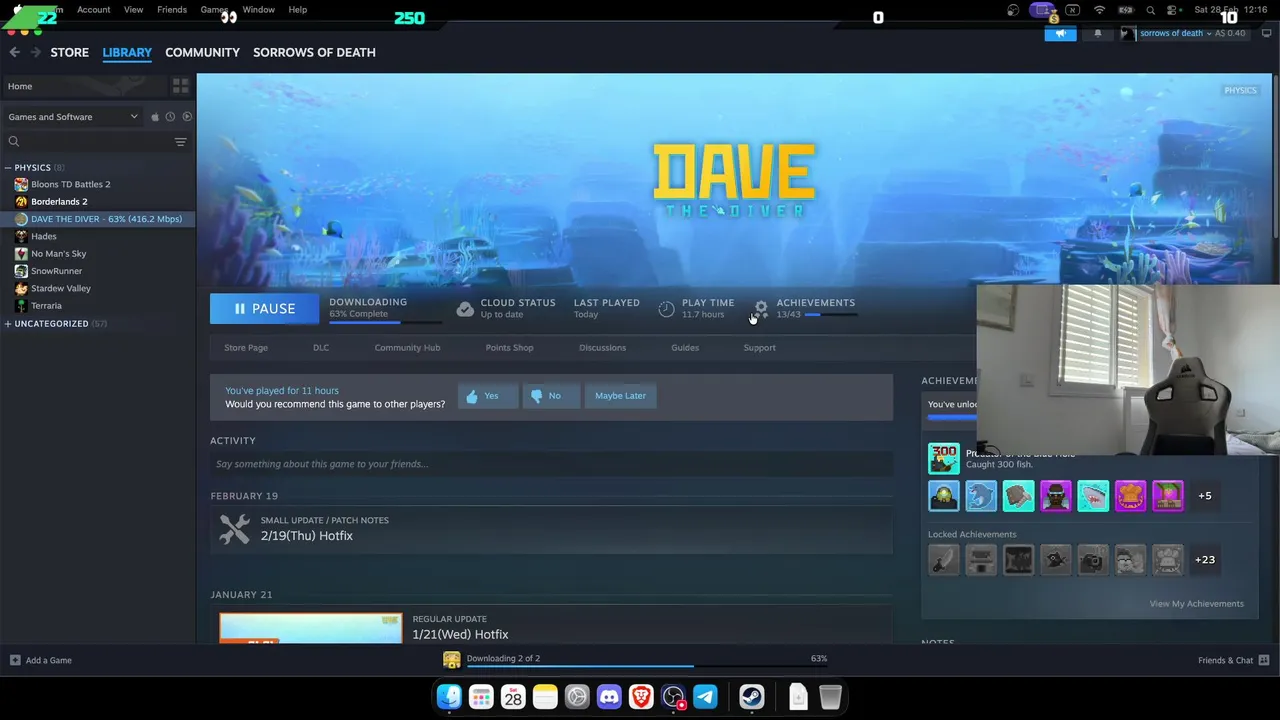Enter Big Picture mode monitor icon
The width and height of the screenshot is (1280, 720).
(x=1266, y=33)
